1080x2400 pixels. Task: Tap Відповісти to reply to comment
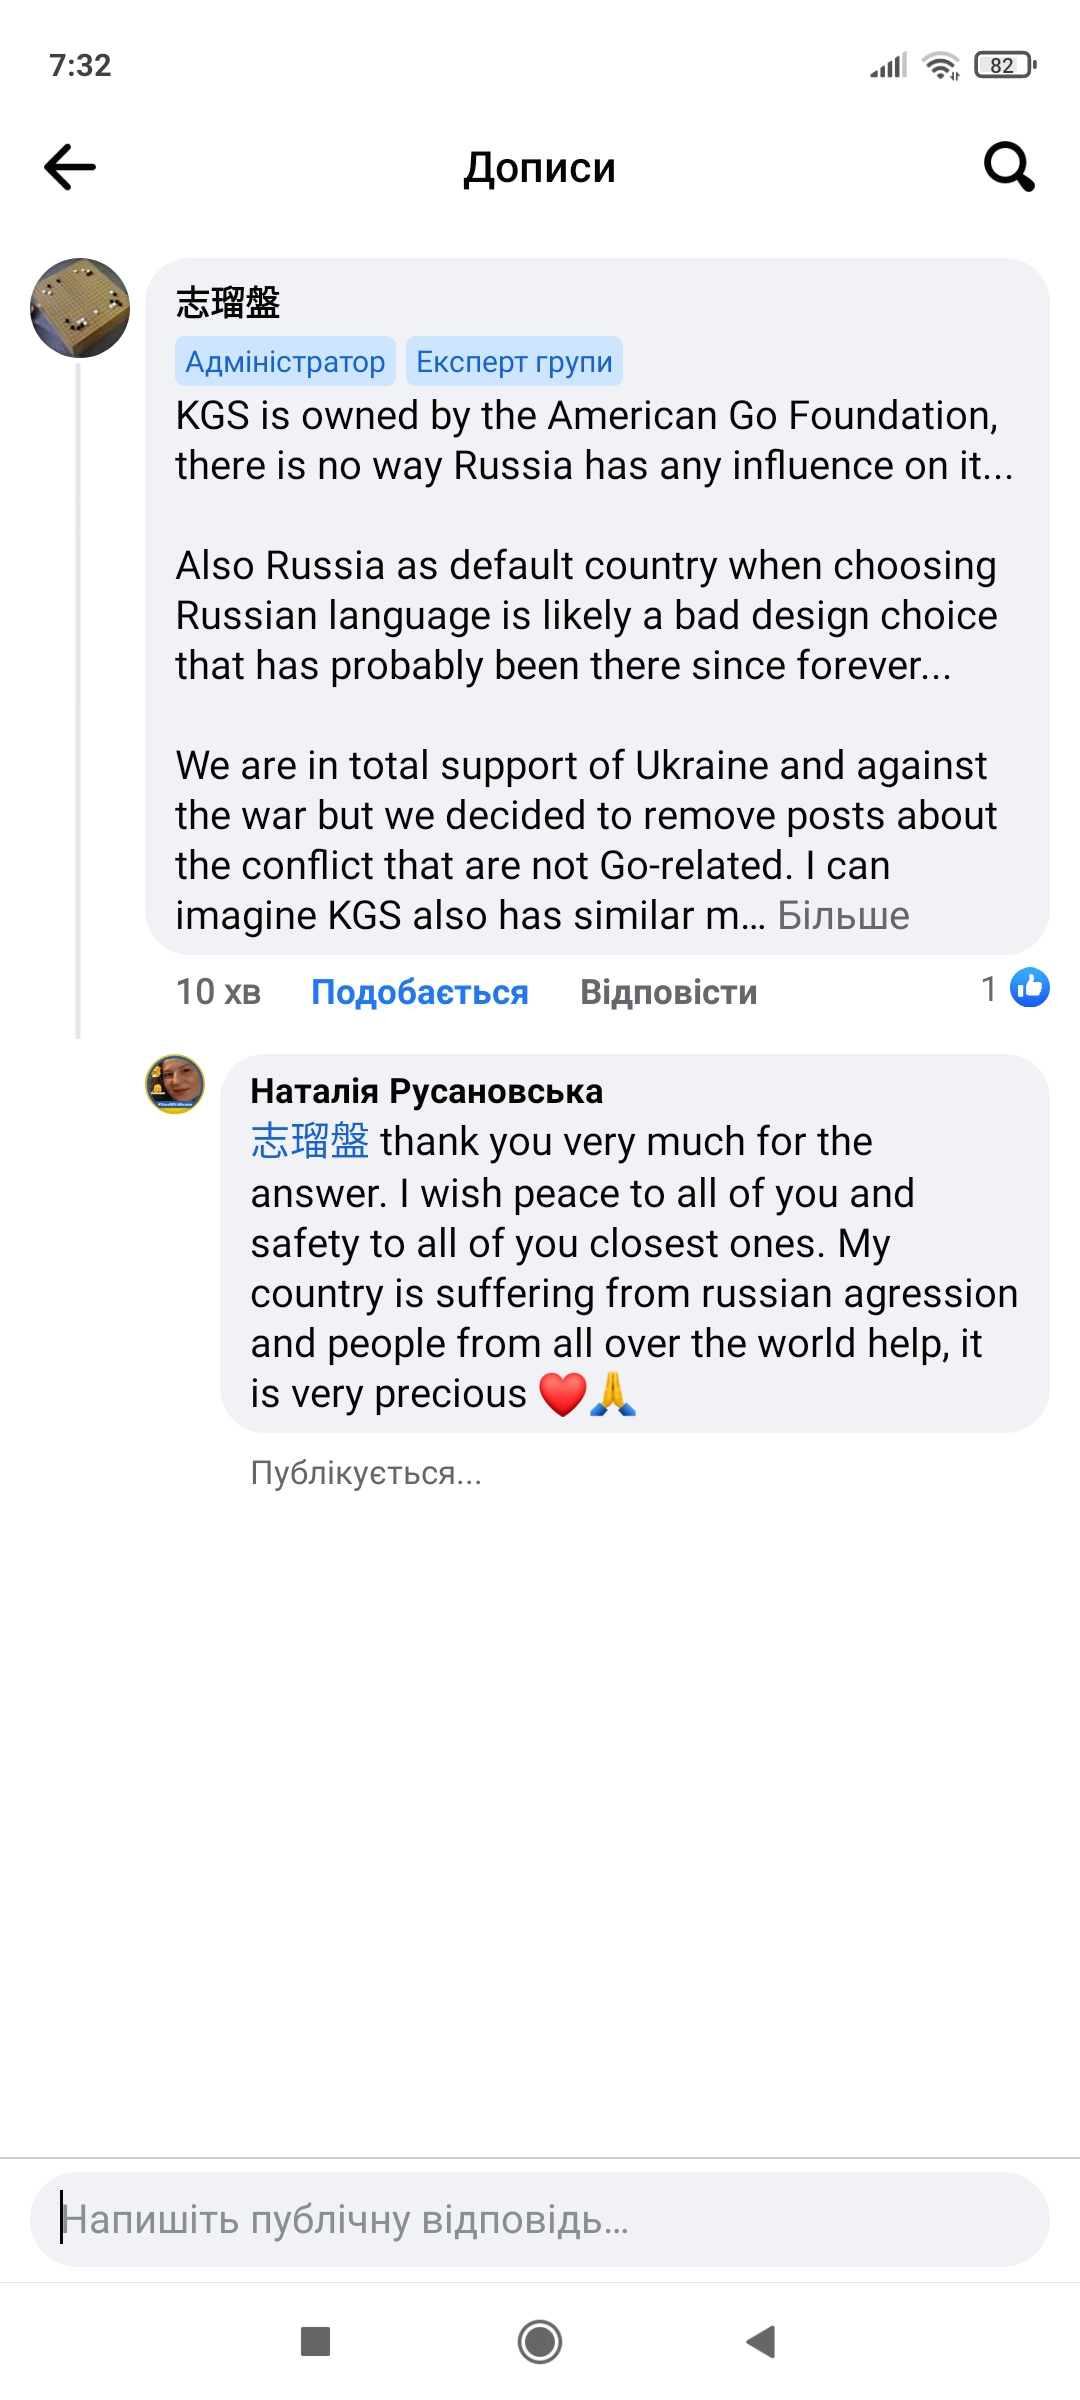tap(668, 992)
